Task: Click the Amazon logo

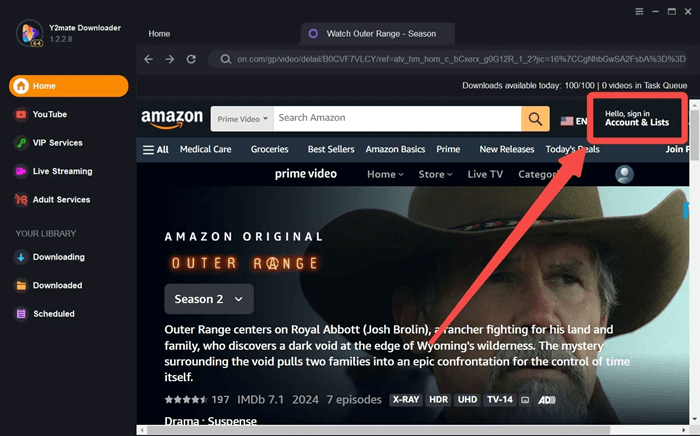Action: coord(172,119)
